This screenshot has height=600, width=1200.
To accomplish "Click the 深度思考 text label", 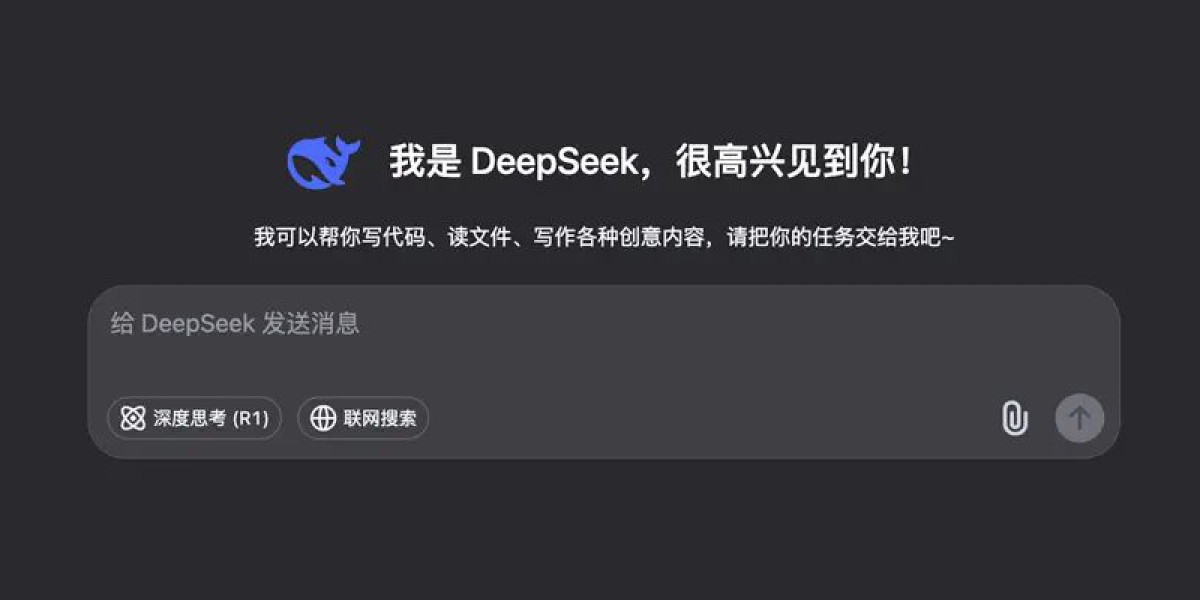I will click(x=190, y=419).
